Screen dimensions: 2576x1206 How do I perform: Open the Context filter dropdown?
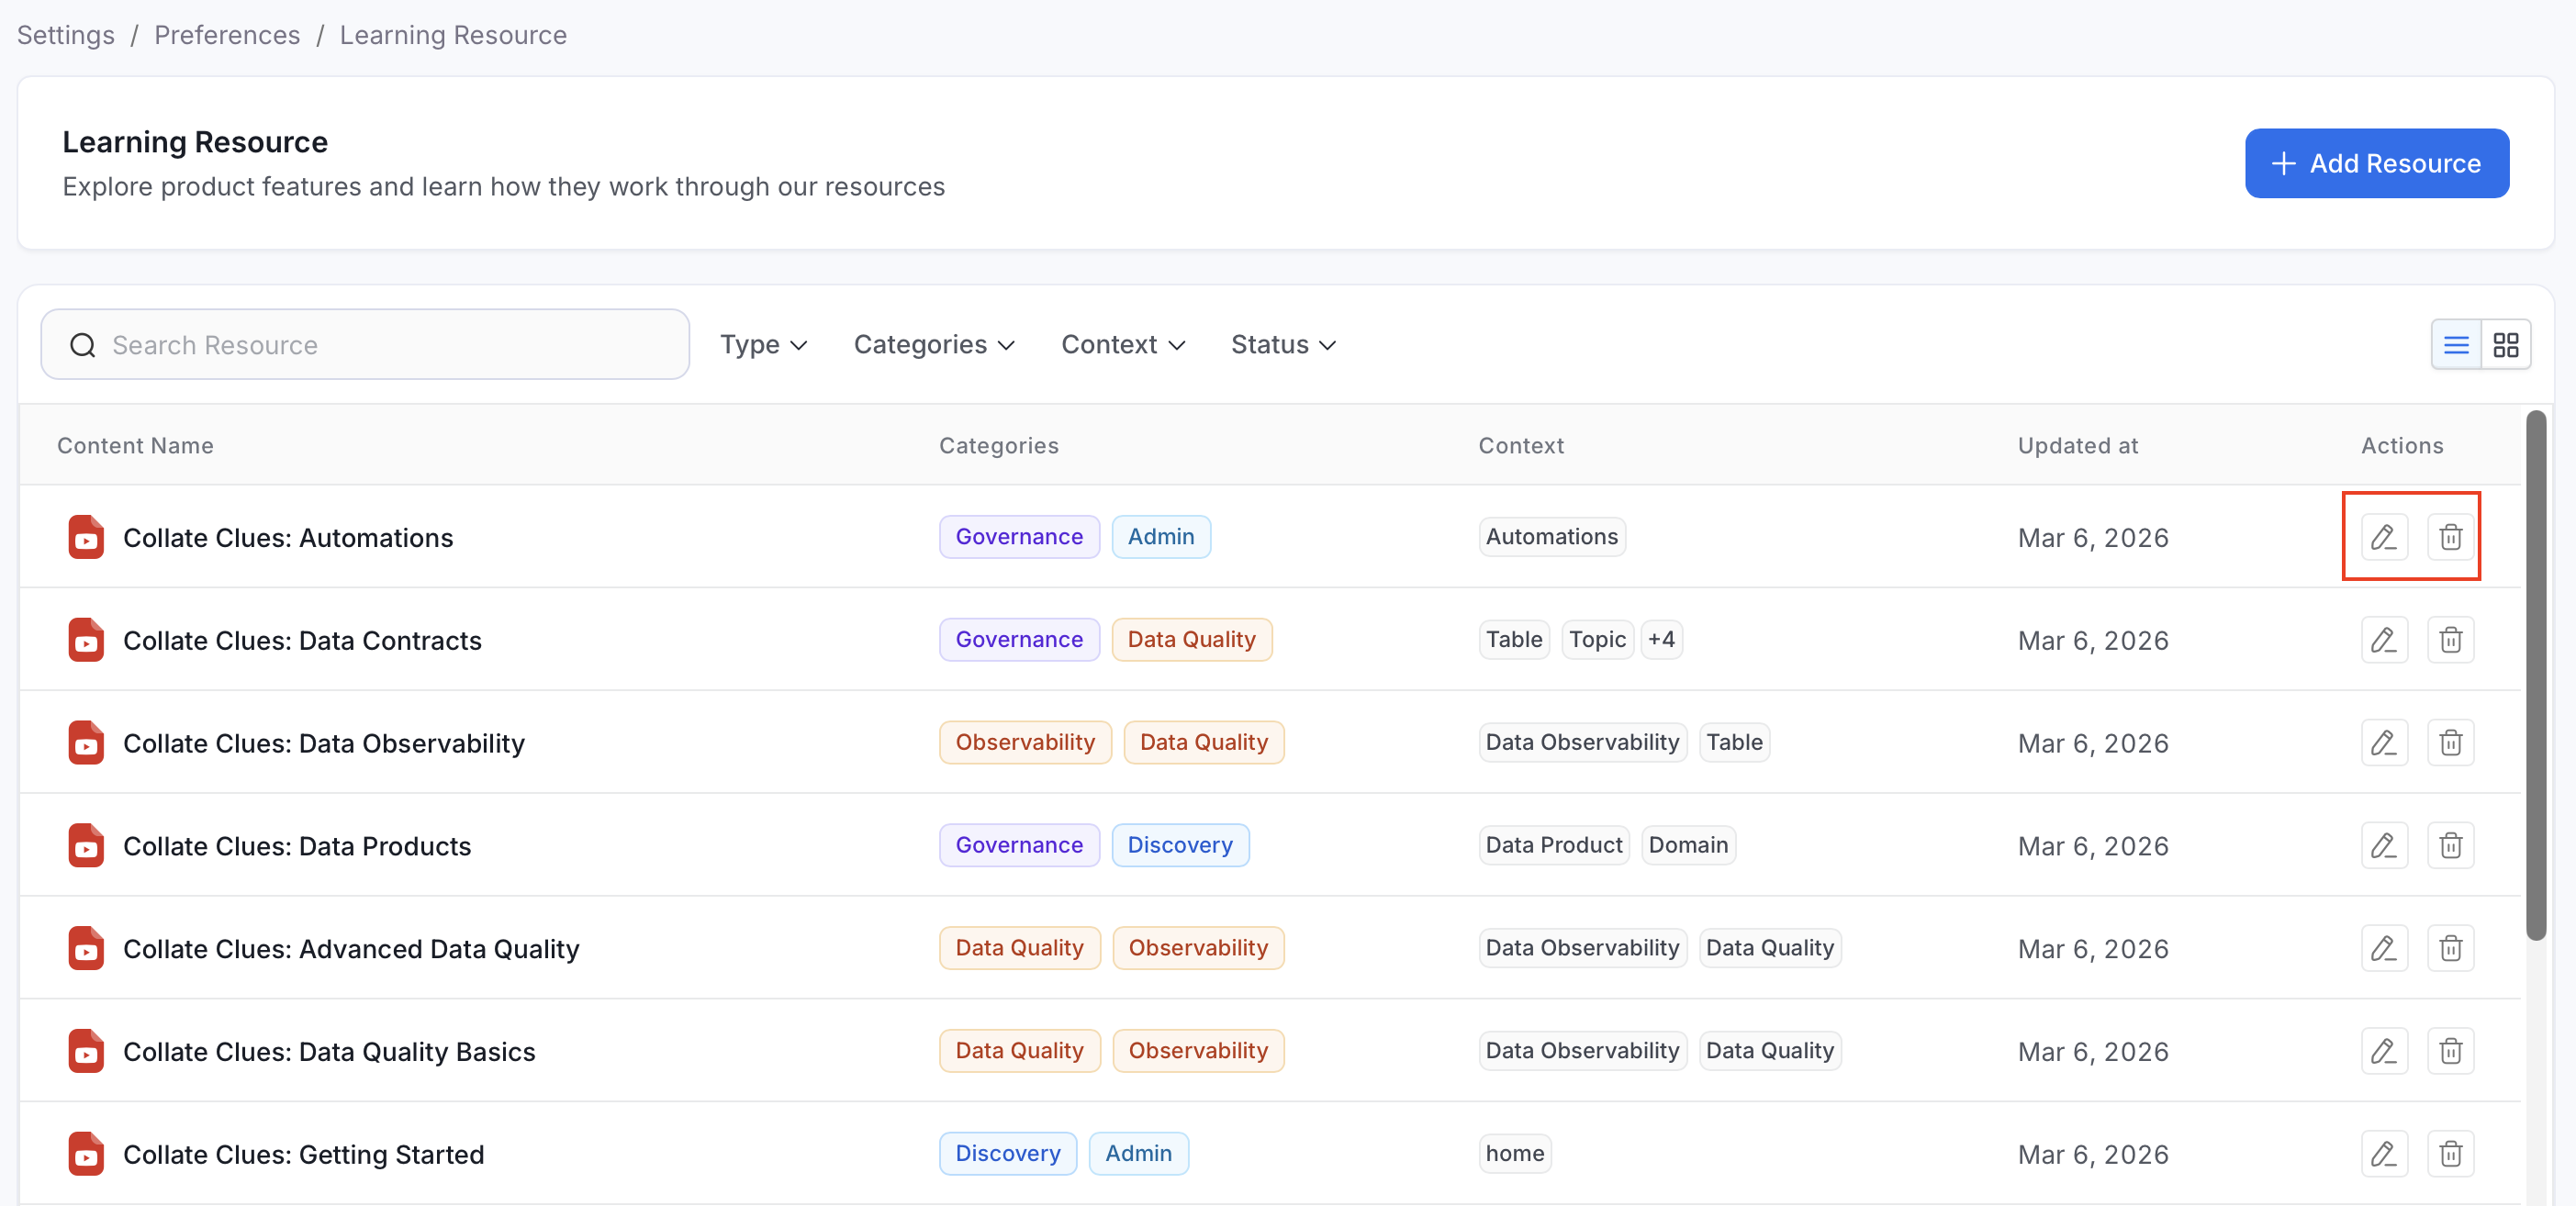click(x=1123, y=345)
